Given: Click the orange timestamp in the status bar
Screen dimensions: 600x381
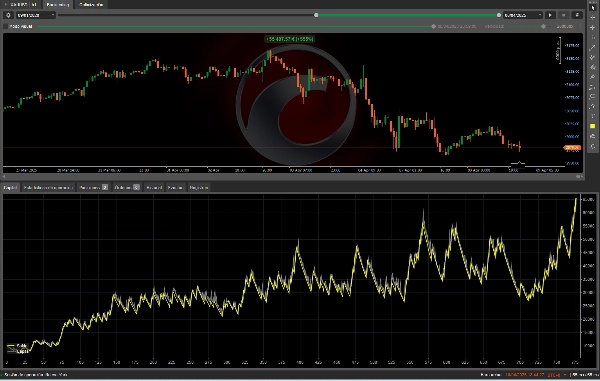Looking at the screenshot, I should coord(525,375).
